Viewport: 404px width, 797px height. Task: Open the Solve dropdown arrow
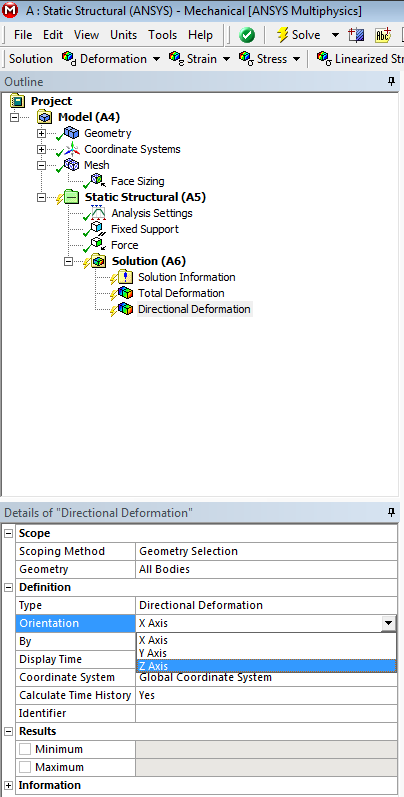coord(335,35)
